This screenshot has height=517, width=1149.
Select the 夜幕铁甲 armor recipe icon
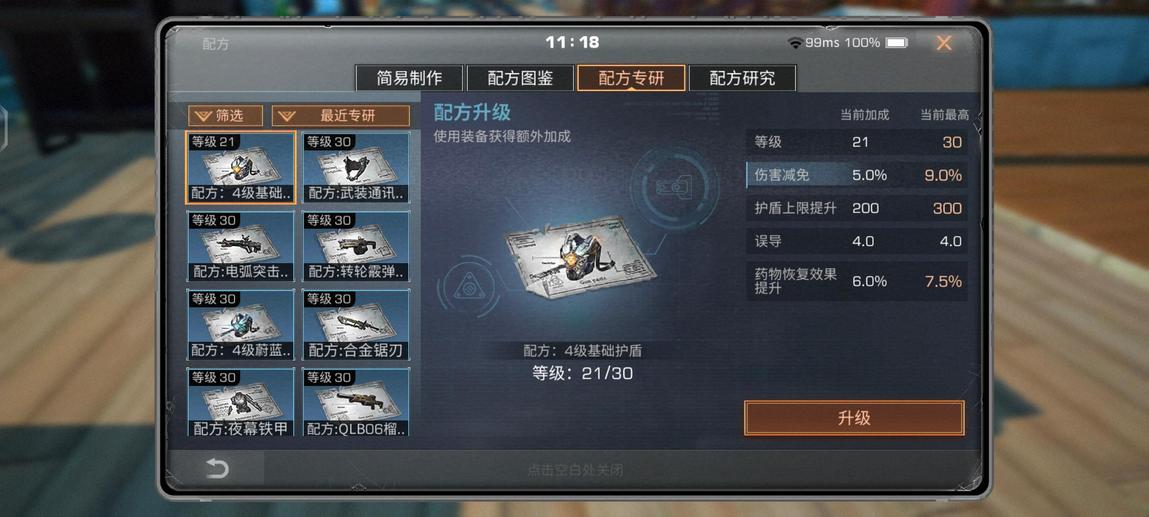point(241,402)
